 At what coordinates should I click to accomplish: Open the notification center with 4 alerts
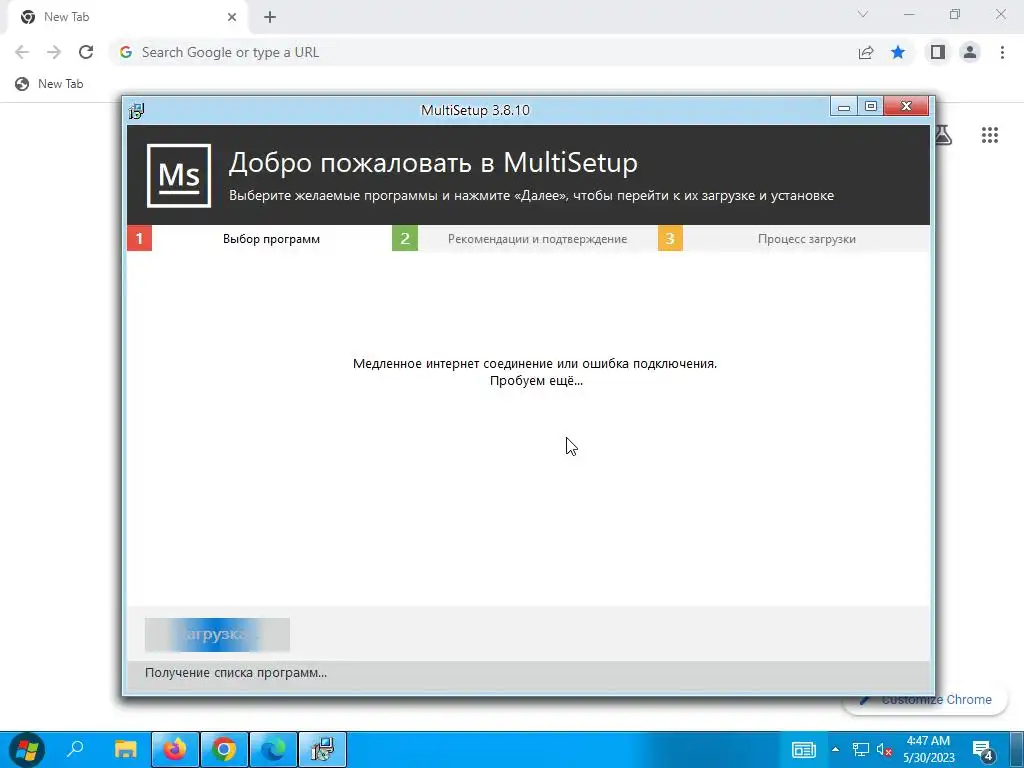click(x=983, y=750)
